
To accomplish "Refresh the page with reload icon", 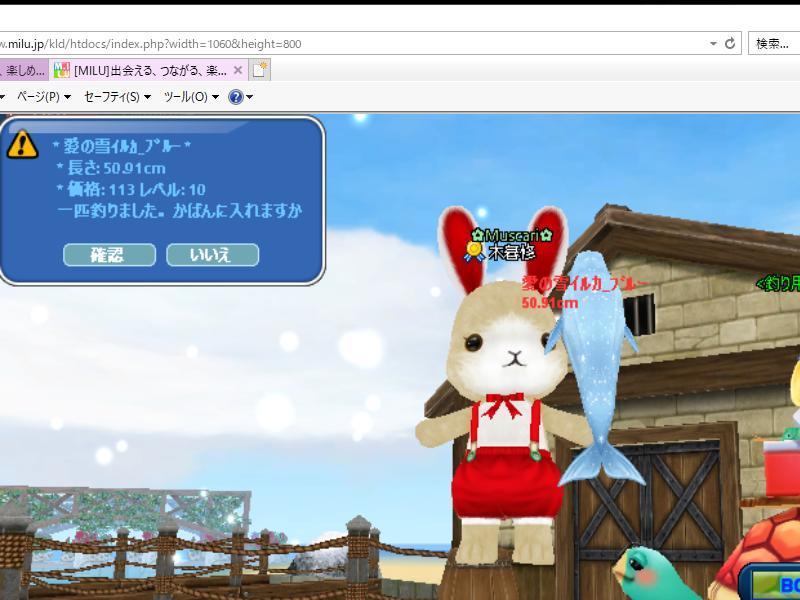I will (730, 44).
